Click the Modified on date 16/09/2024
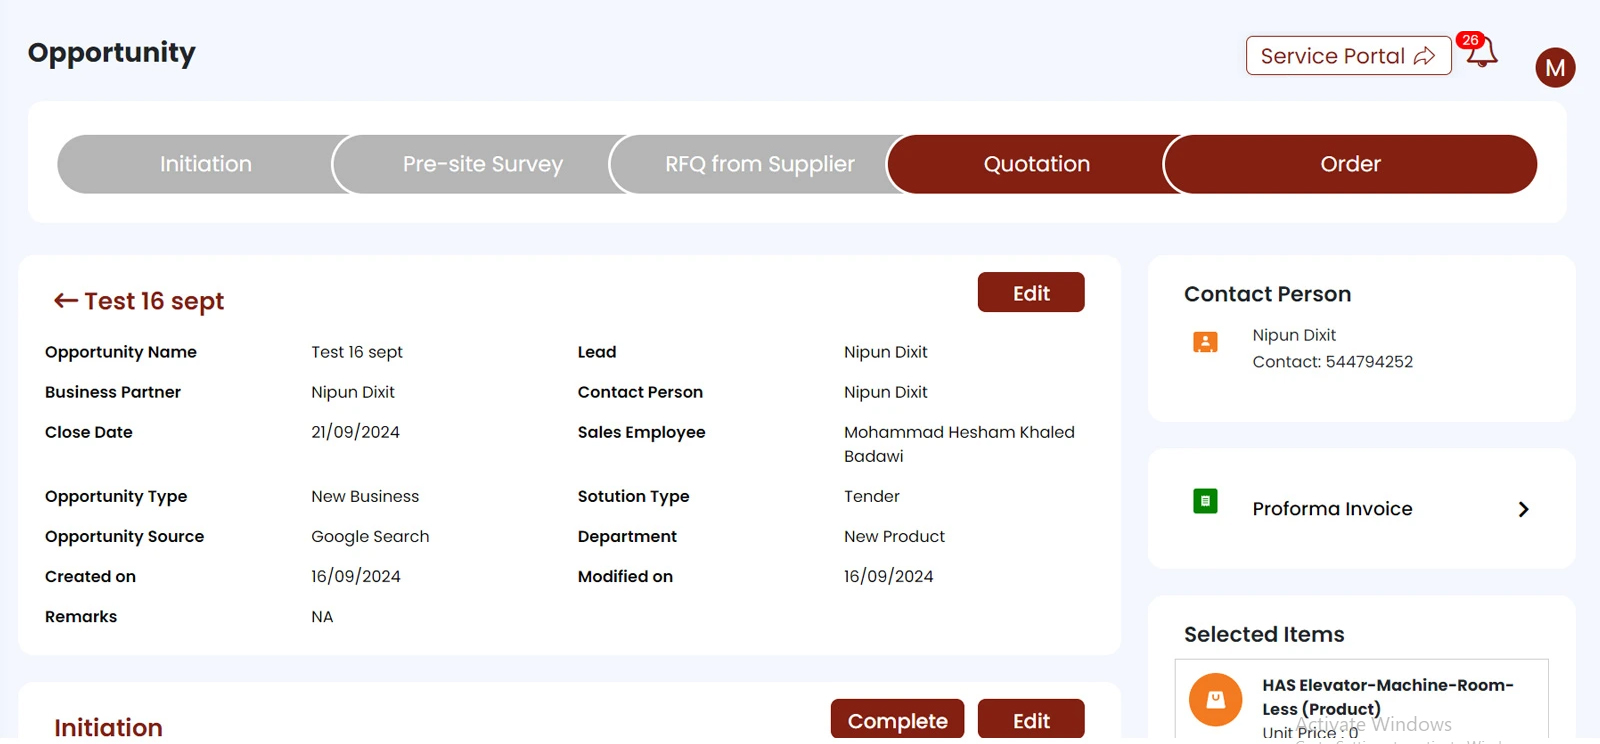 888,576
